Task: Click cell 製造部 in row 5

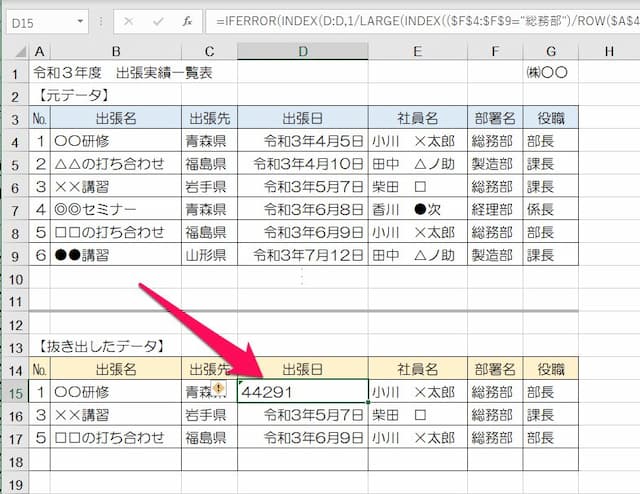Action: [495, 164]
